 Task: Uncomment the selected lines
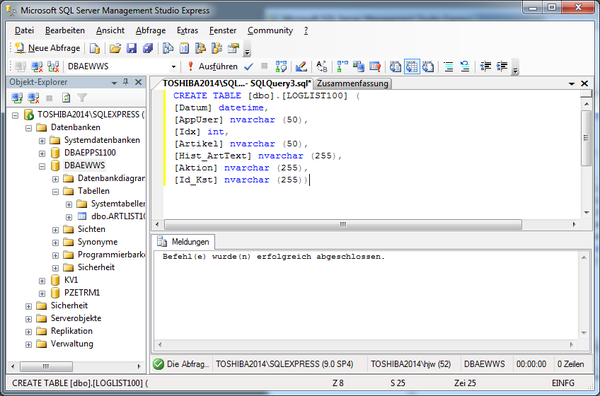465,67
